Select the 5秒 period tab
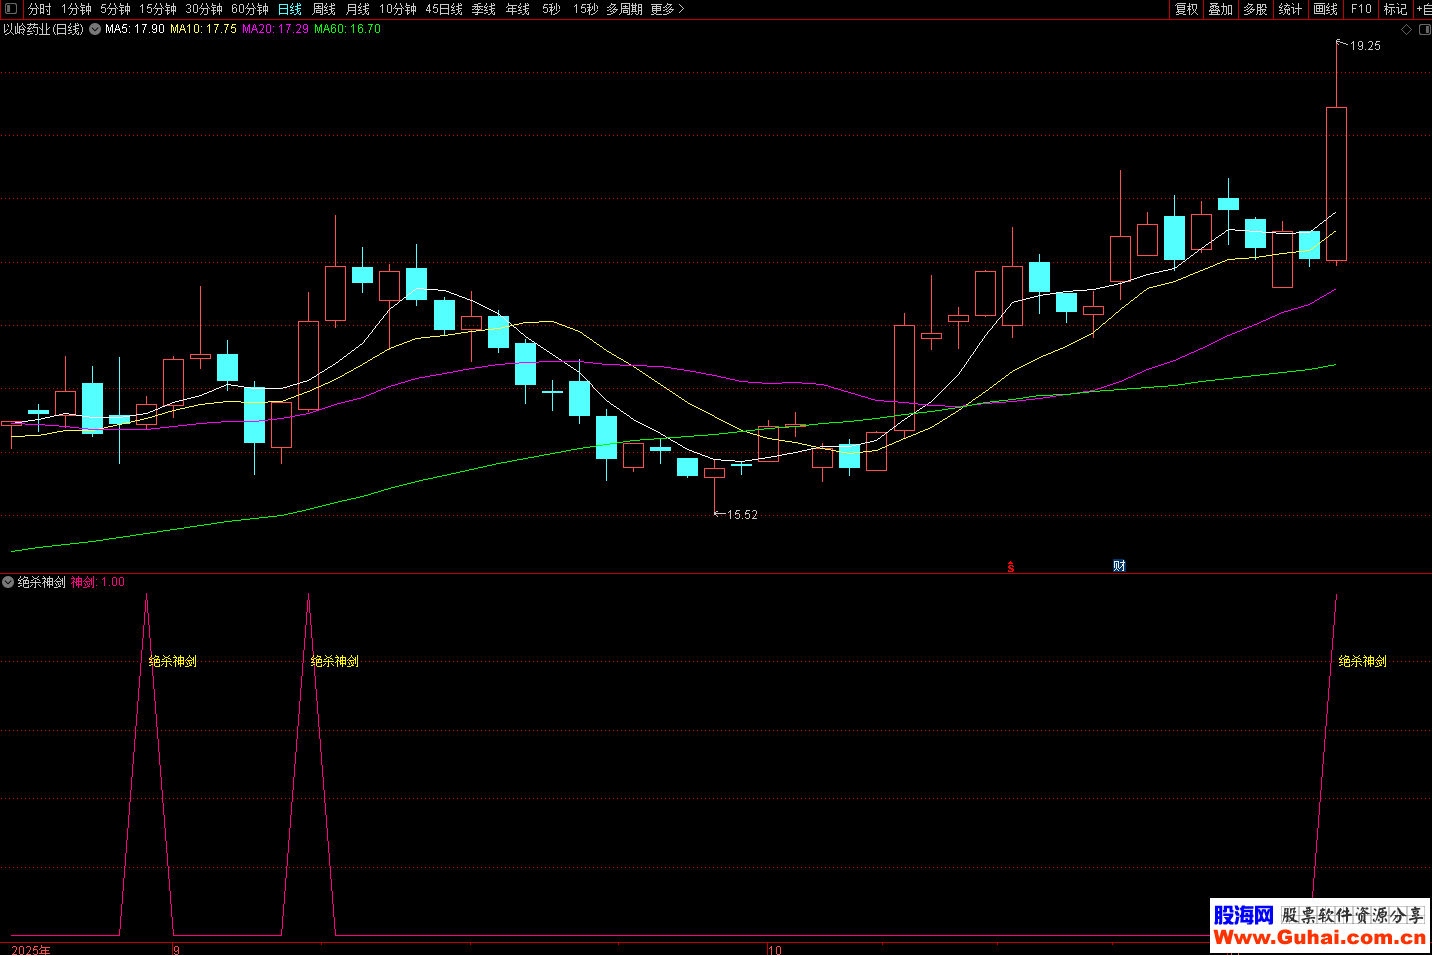 (551, 9)
